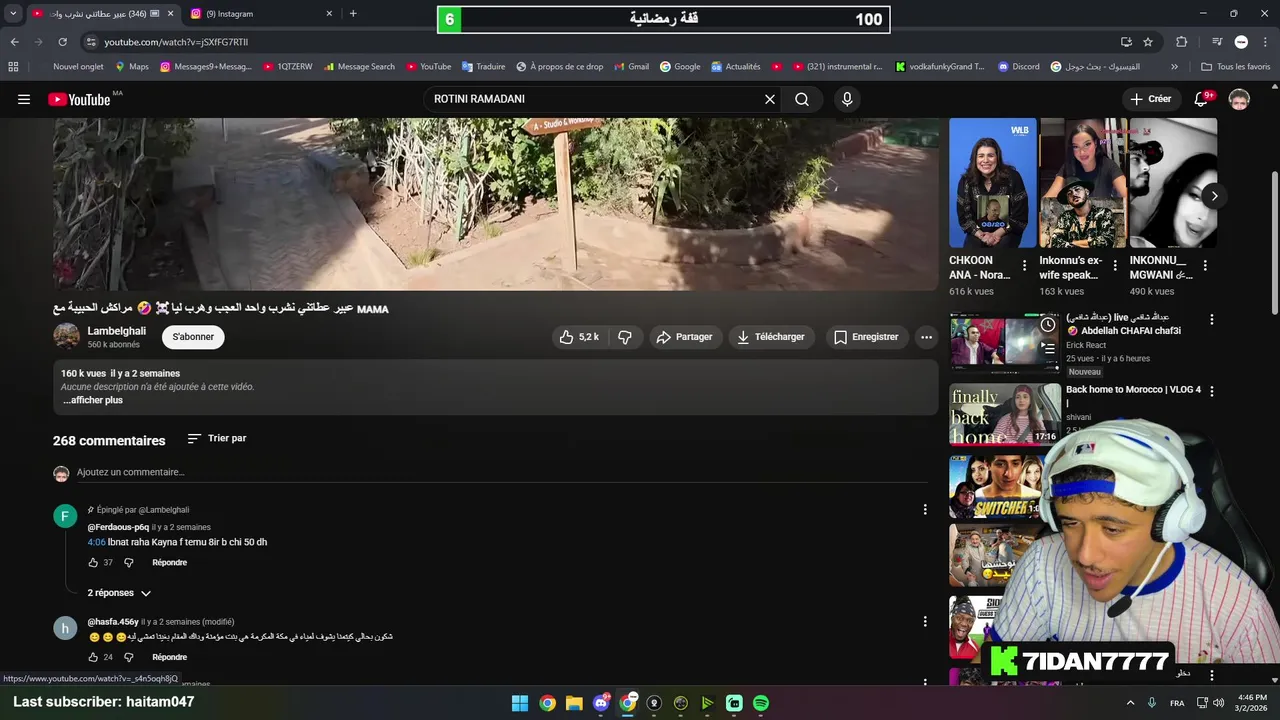This screenshot has width=1280, height=720.
Task: Click the address bar URL
Action: (x=176, y=42)
